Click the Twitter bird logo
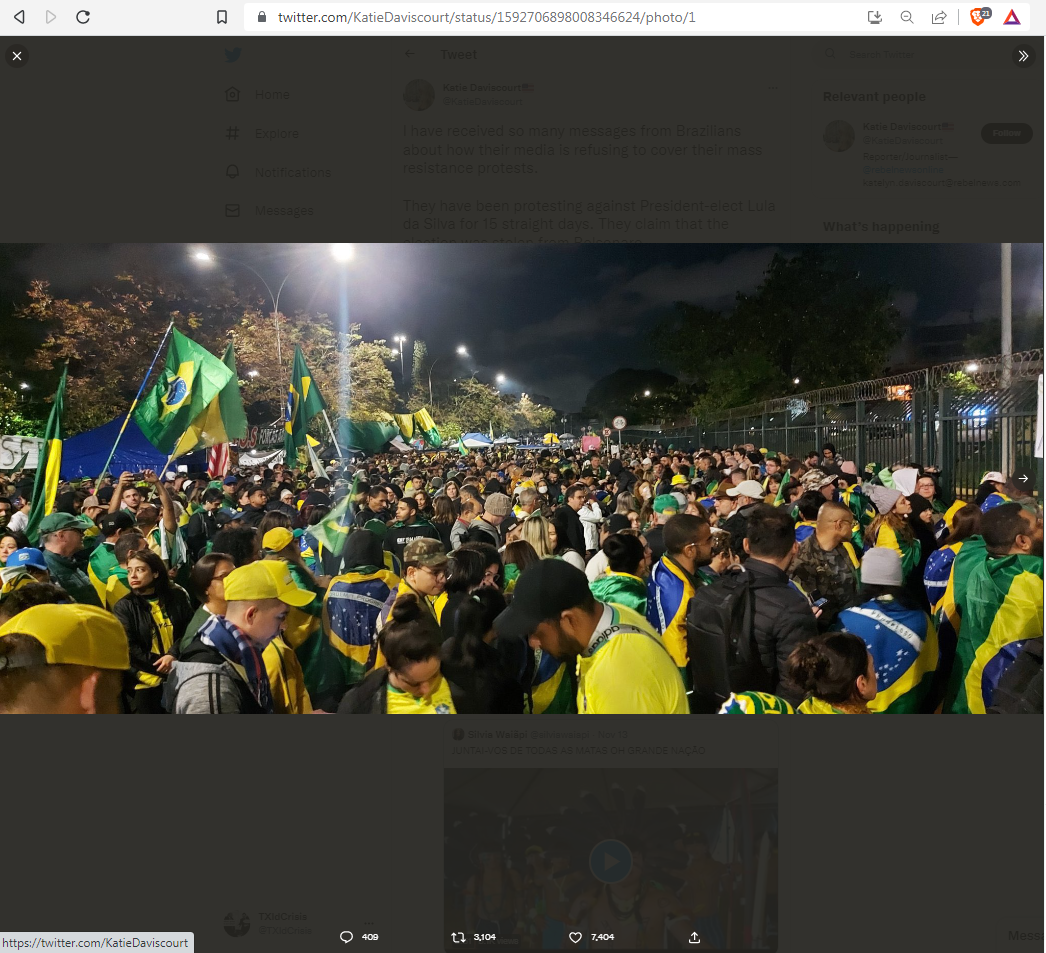The width and height of the screenshot is (1046, 953). pos(233,55)
